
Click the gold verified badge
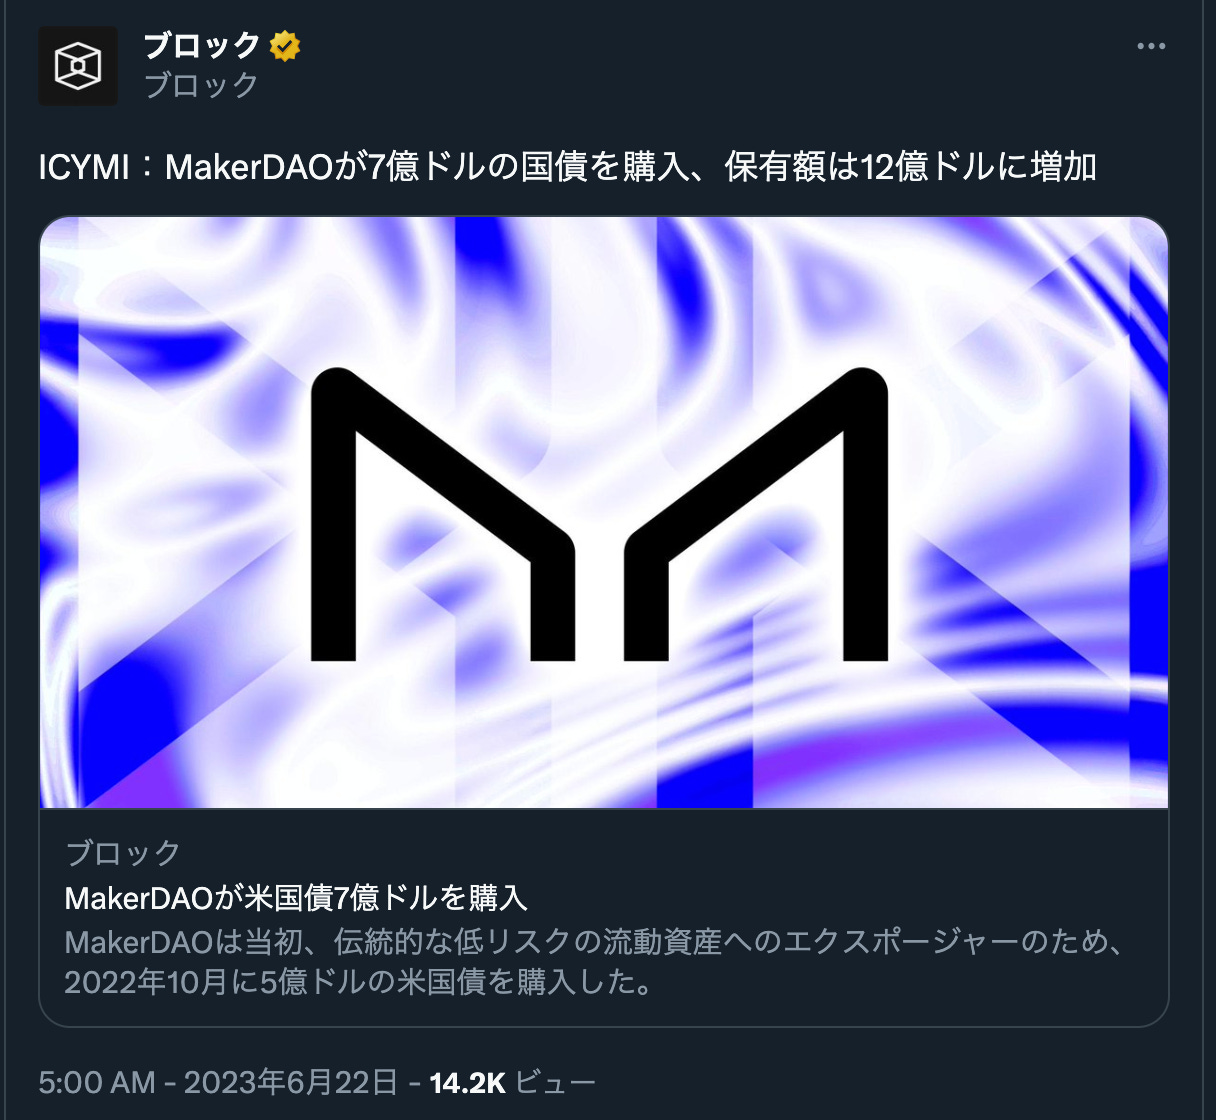pos(285,46)
